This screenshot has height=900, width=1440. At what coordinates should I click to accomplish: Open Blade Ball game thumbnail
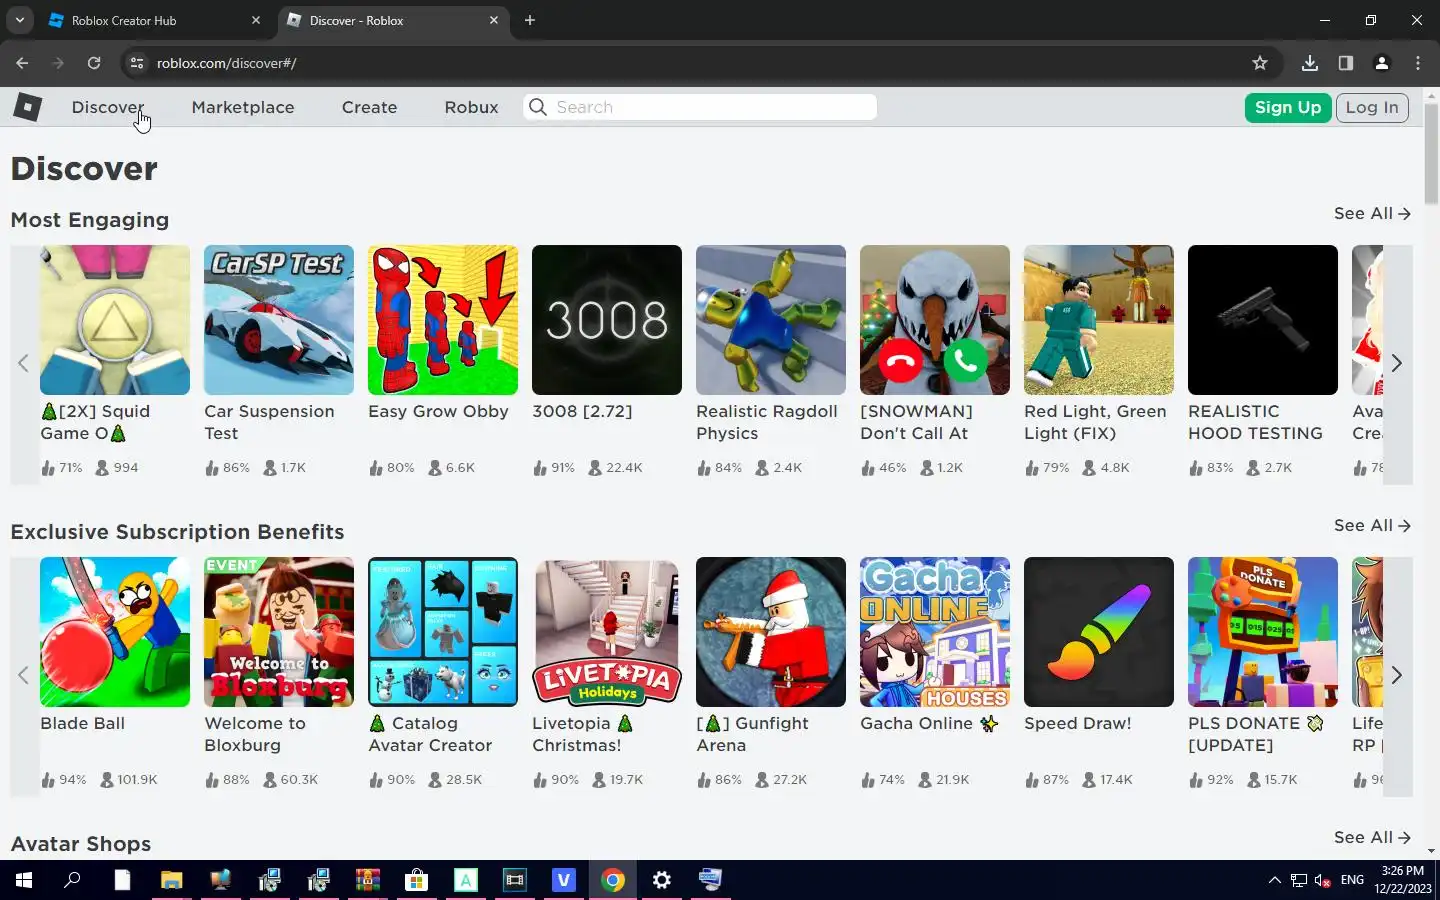tap(115, 632)
